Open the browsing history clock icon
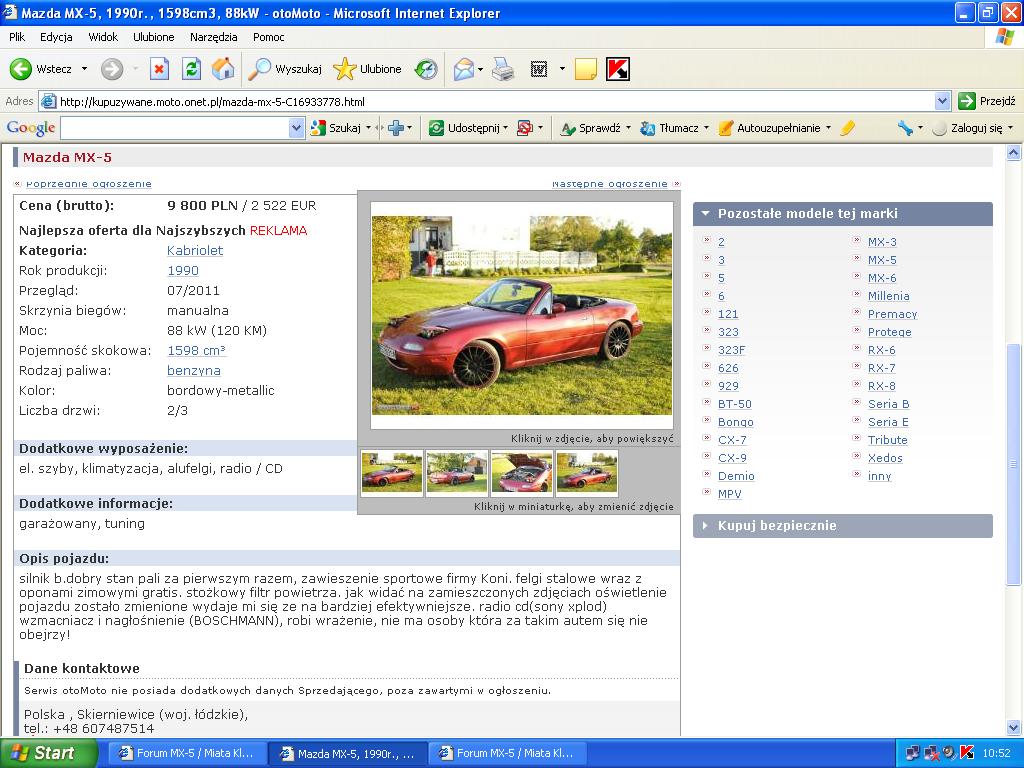Viewport: 1024px width, 768px height. coord(426,69)
